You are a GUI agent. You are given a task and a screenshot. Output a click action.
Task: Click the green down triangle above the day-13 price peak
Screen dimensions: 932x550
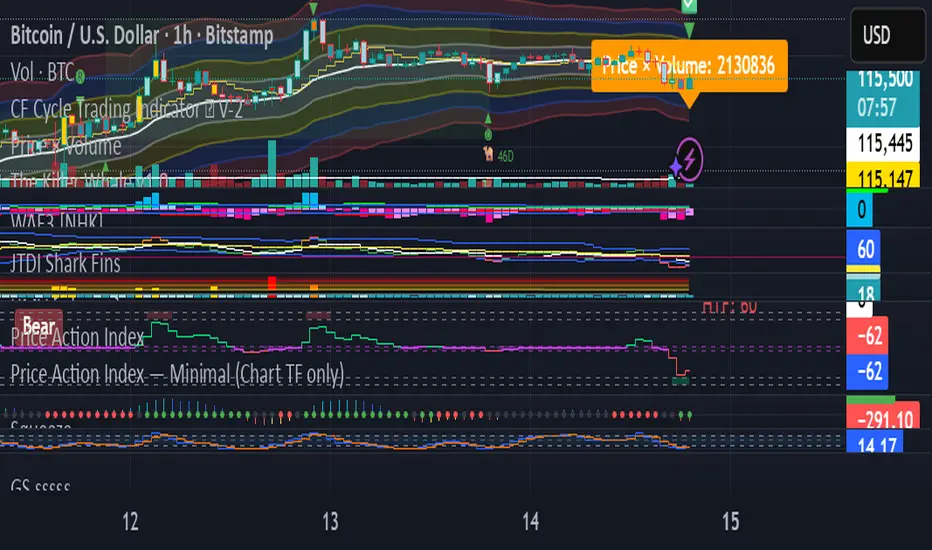313,8
